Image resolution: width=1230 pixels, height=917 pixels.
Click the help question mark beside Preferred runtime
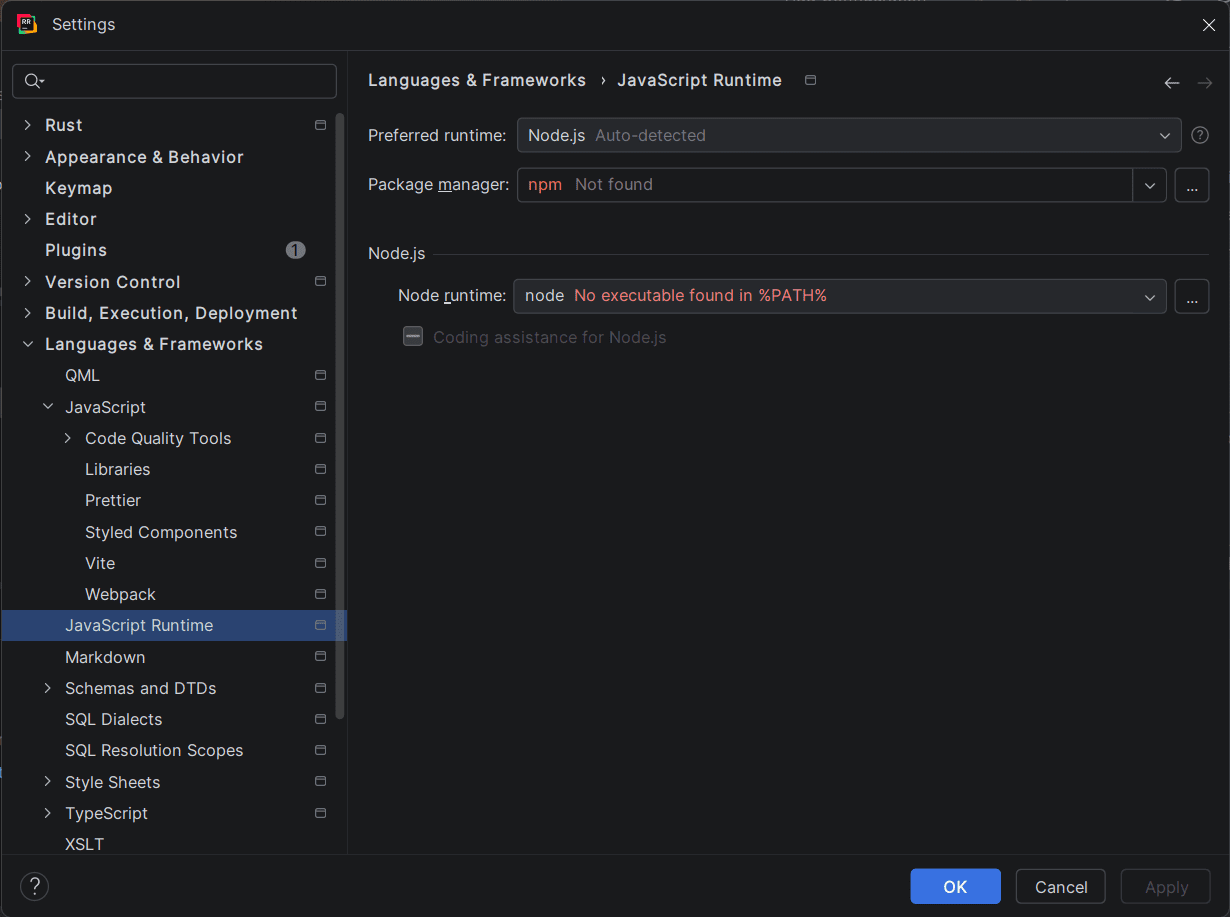point(1200,135)
